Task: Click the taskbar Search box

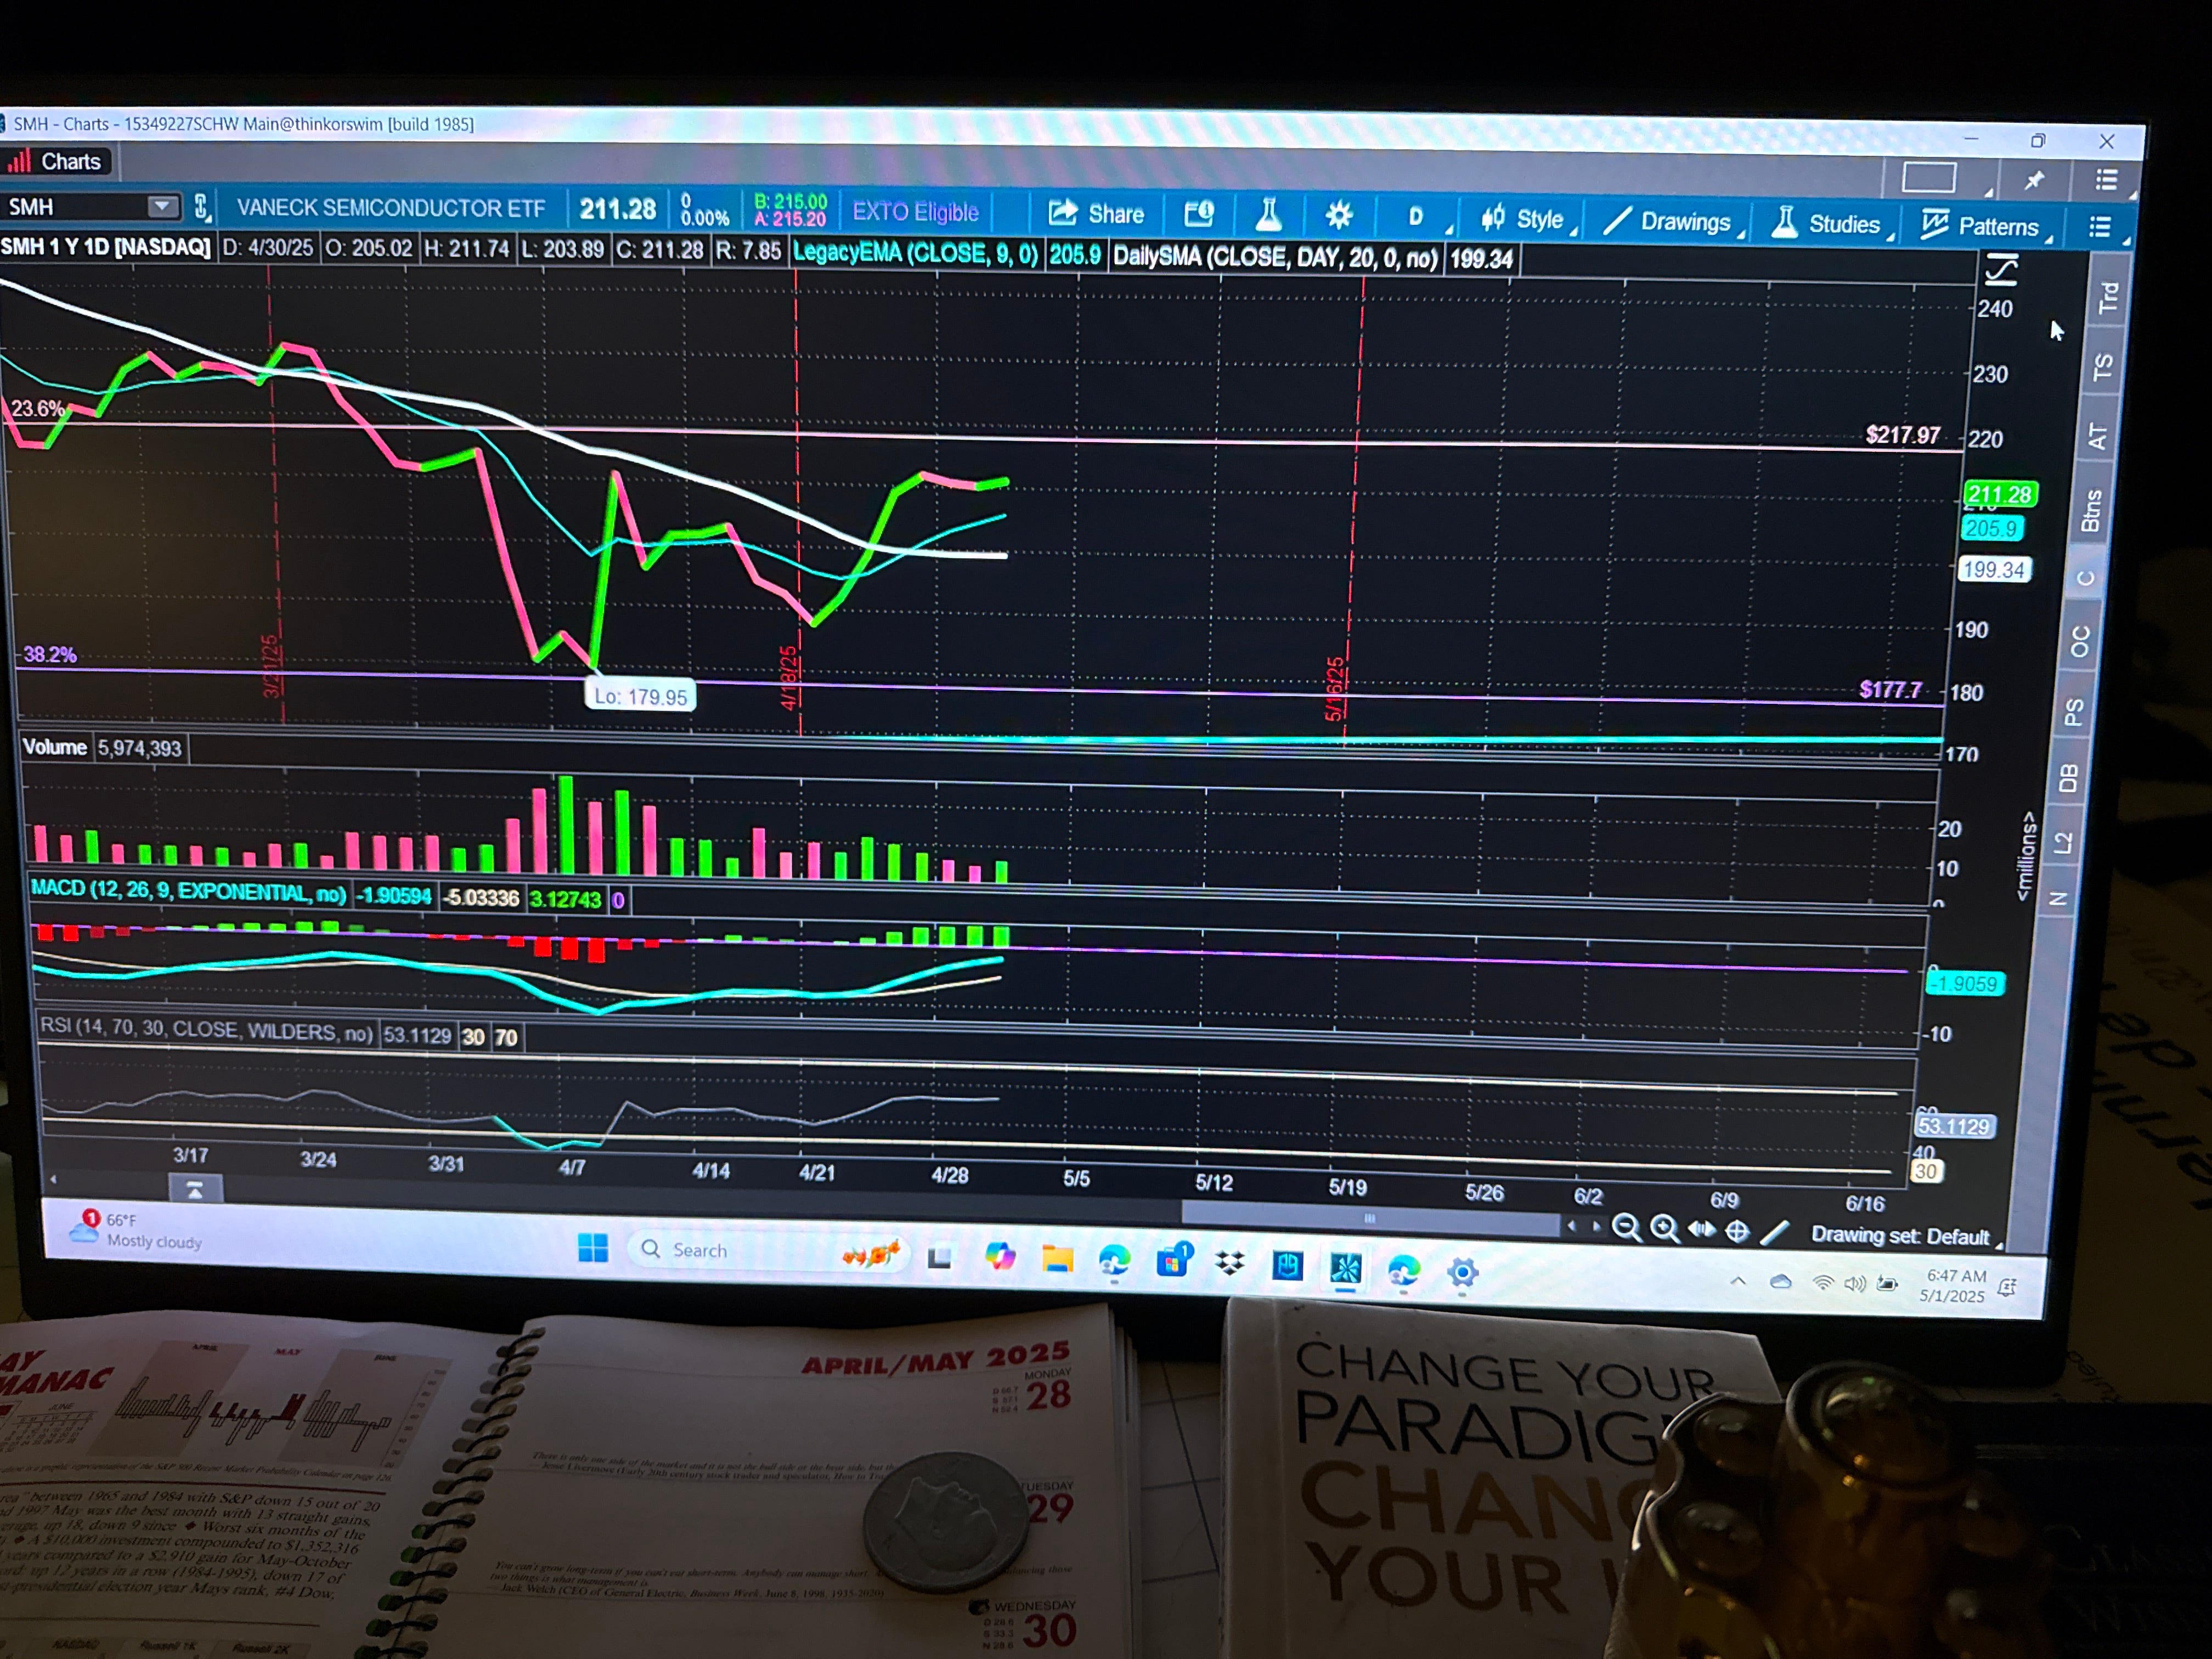Action: (768, 1251)
